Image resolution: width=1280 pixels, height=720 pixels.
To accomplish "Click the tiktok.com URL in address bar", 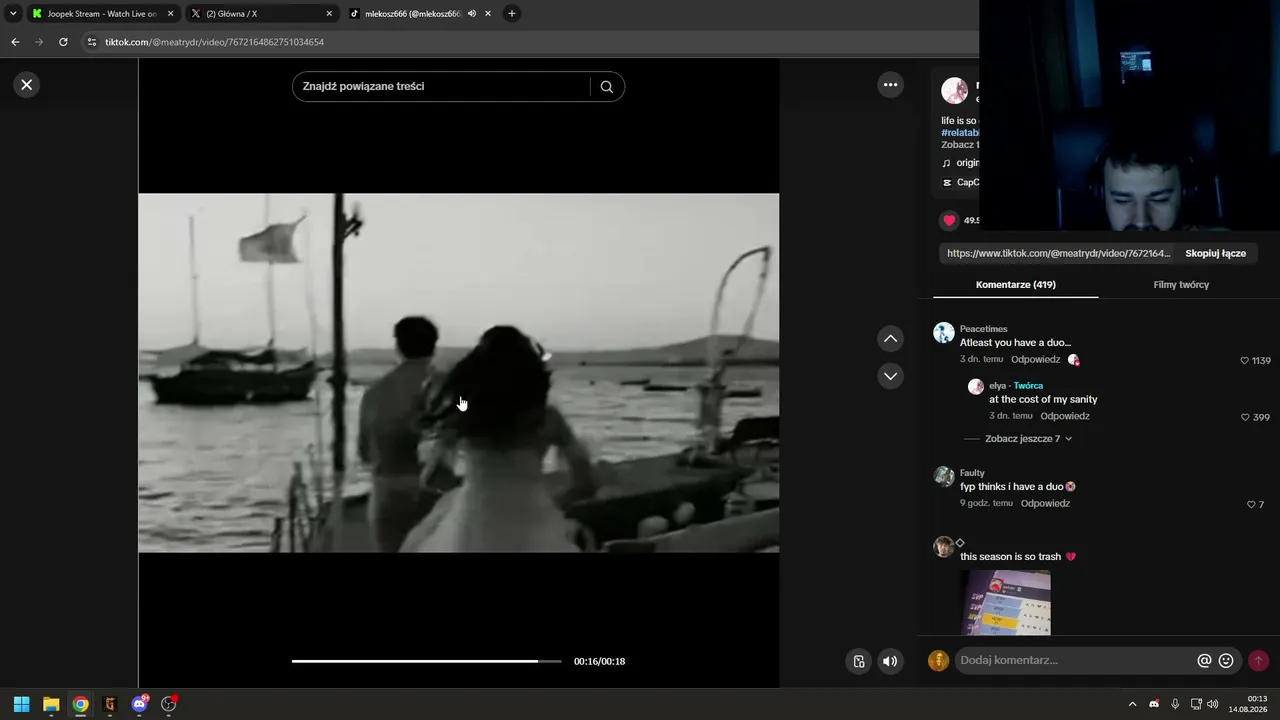I will click(x=214, y=42).
